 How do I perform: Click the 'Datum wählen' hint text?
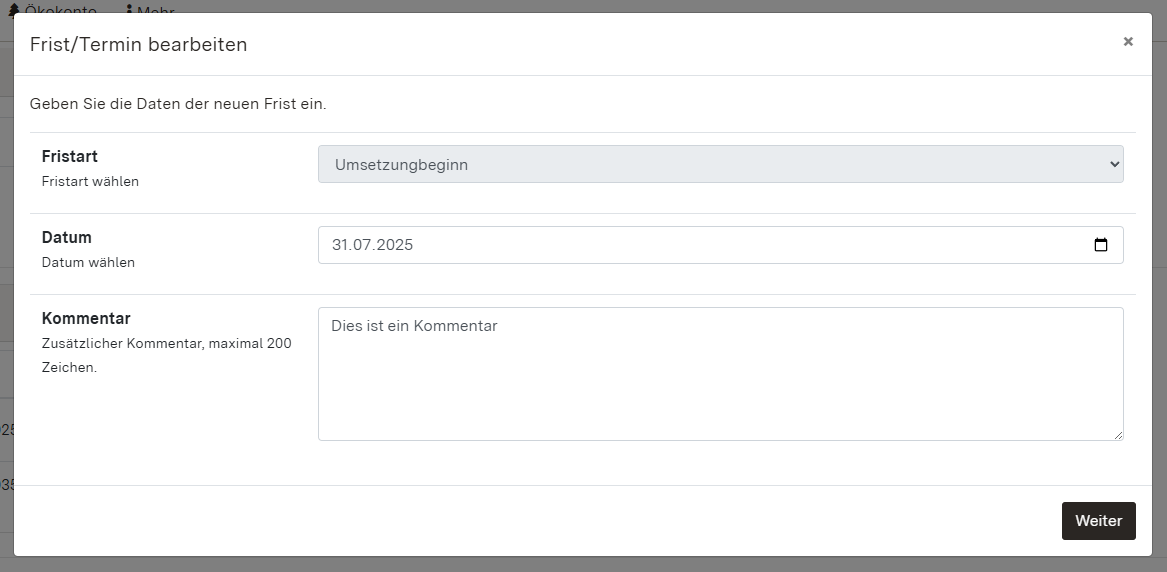tap(88, 263)
